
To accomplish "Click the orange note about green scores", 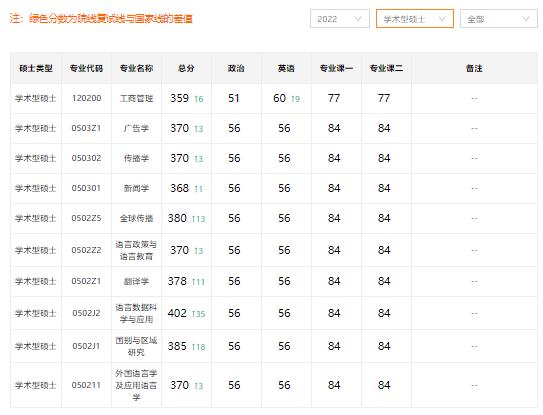I will tap(101, 18).
